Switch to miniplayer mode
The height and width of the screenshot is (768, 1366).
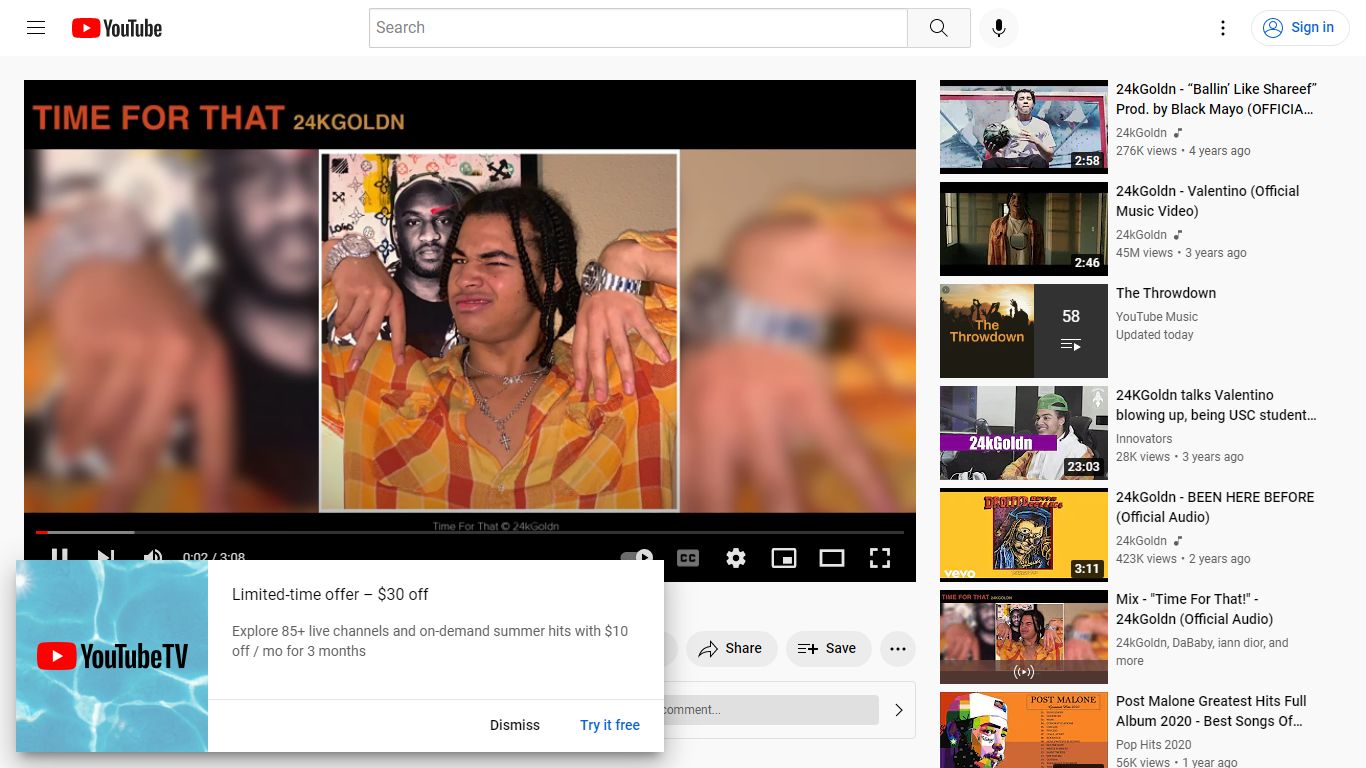[x=784, y=558]
